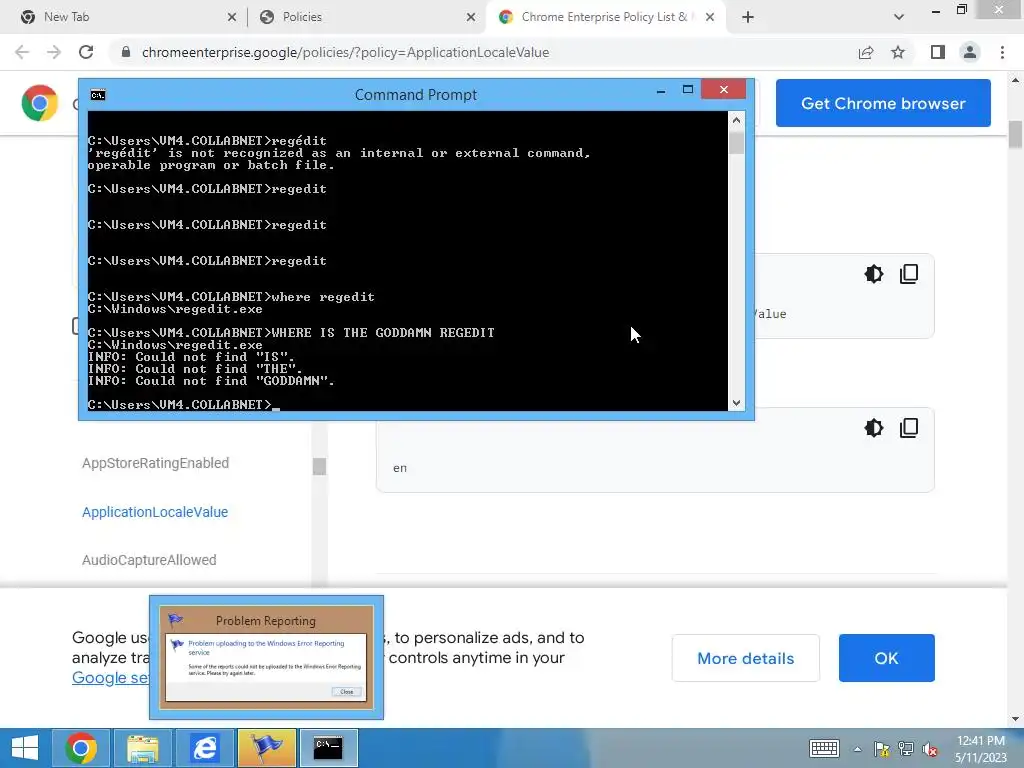This screenshot has height=768, width=1024.
Task: Click the Command Prompt scrollbar thumb
Action: [736, 143]
